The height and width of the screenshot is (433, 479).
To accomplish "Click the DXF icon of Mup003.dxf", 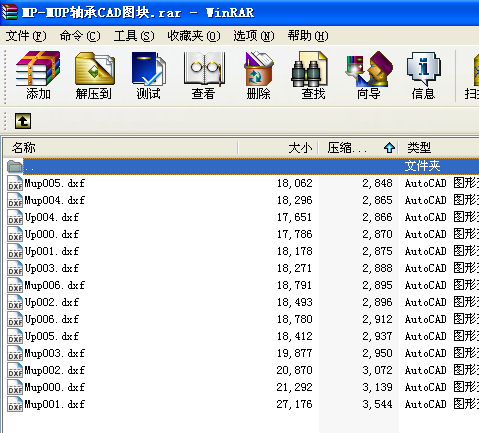I will point(15,353).
